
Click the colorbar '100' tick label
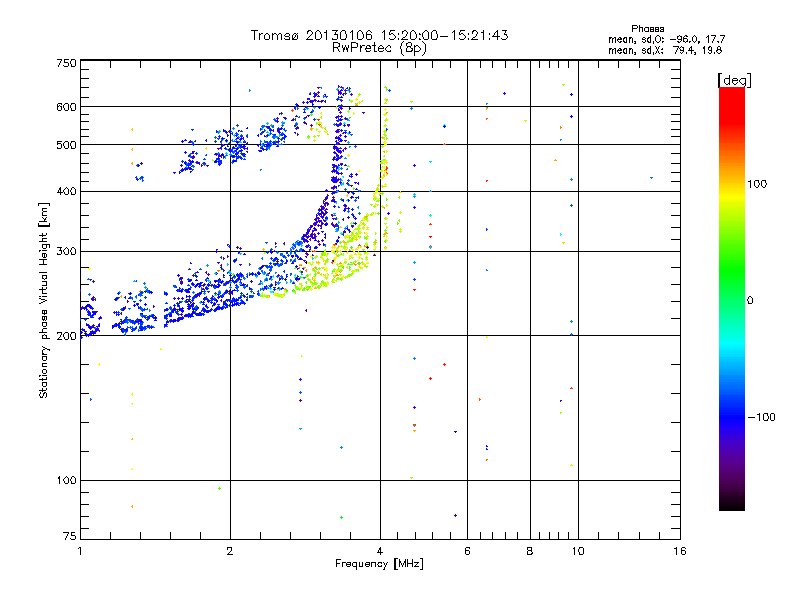coord(757,184)
